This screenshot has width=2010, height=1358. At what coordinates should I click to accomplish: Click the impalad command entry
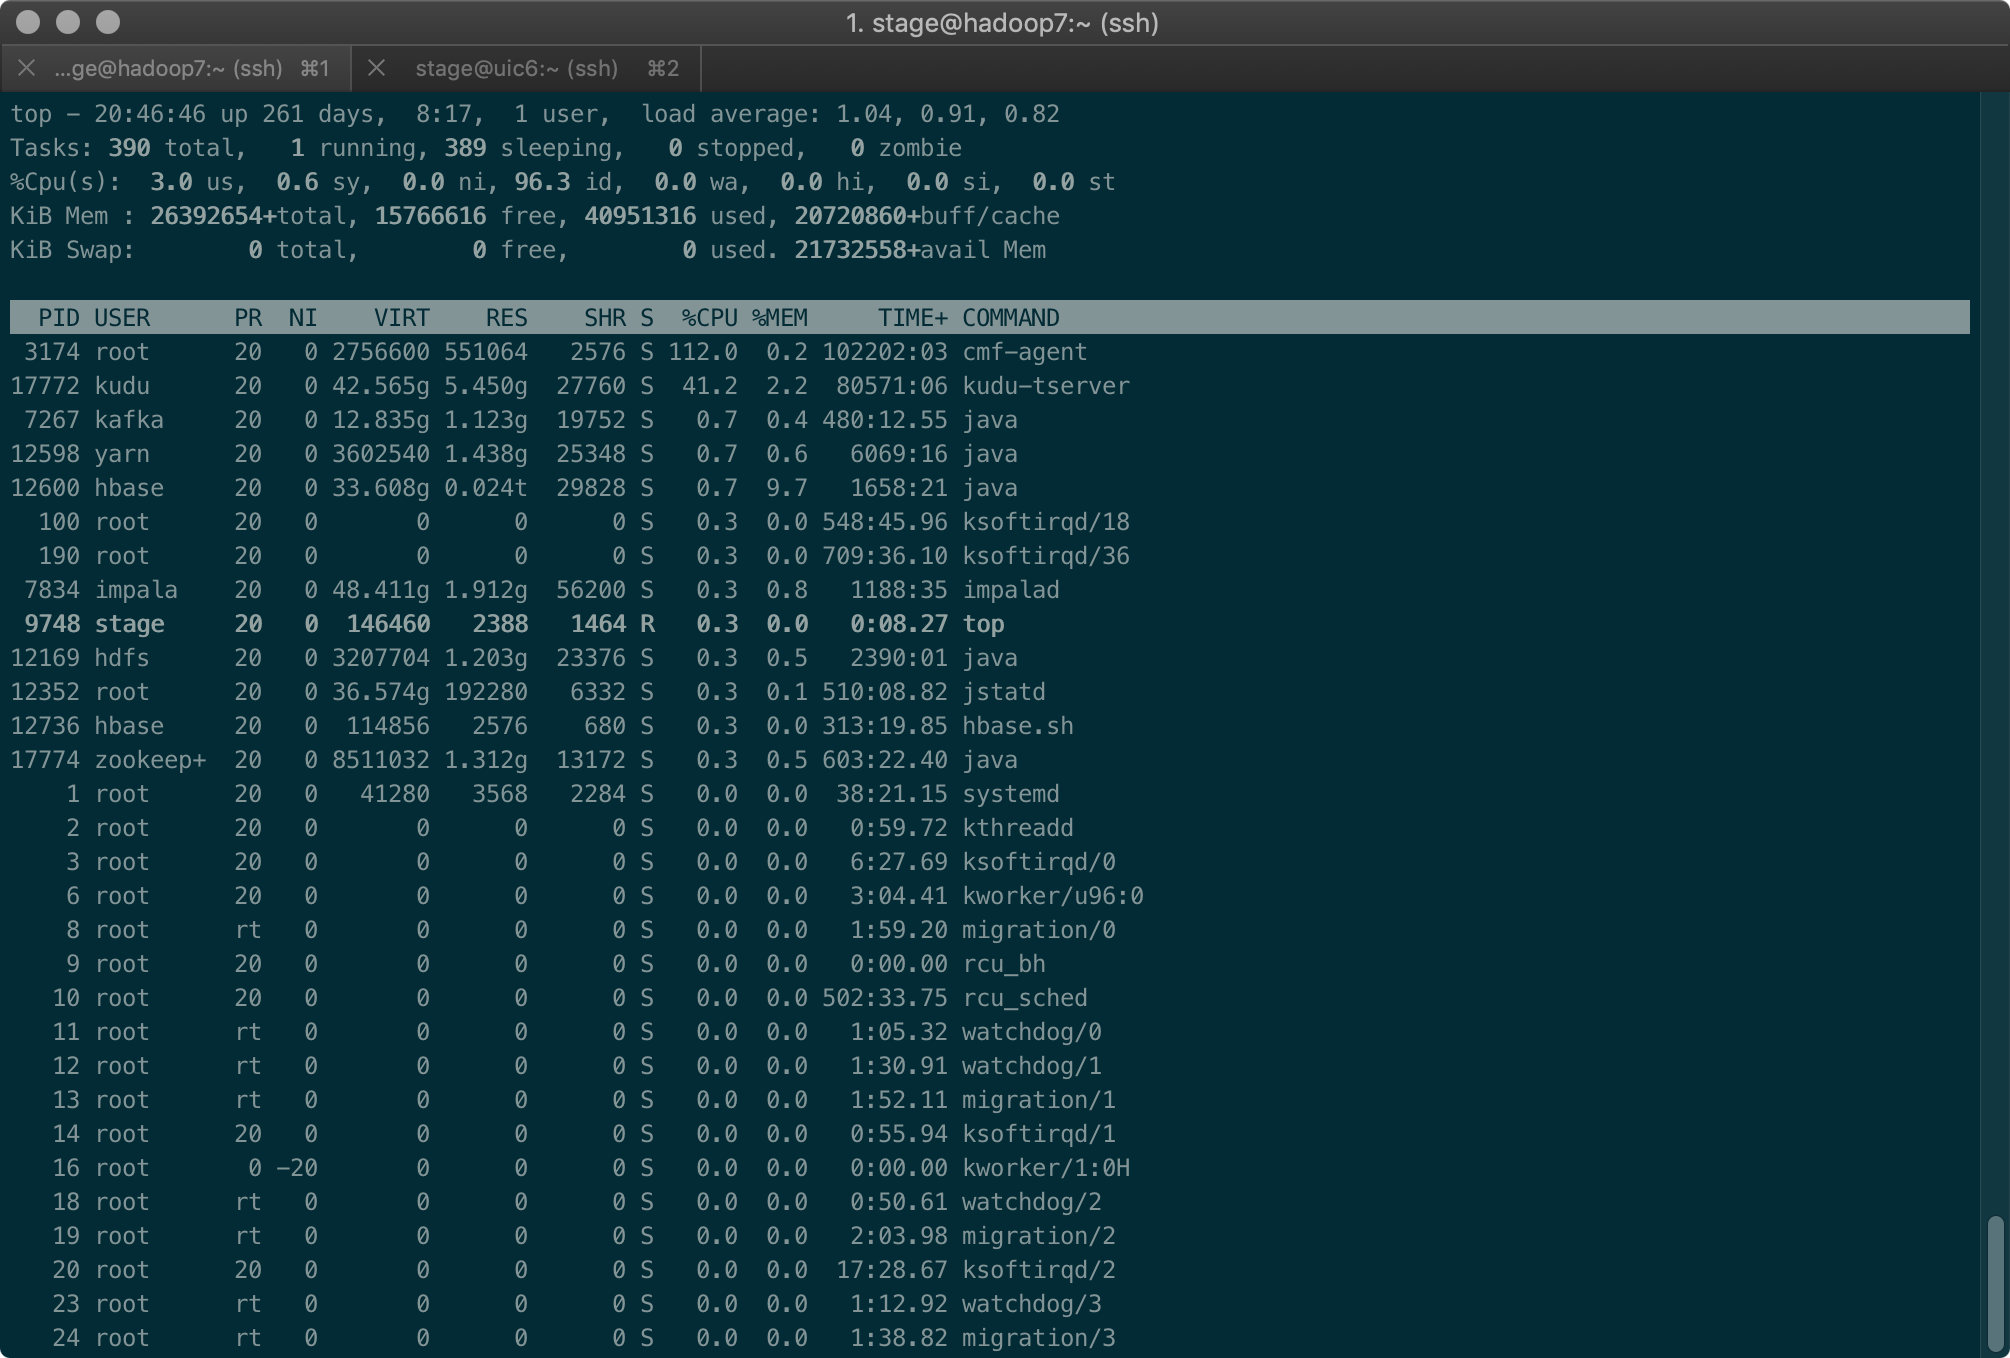click(x=1010, y=590)
